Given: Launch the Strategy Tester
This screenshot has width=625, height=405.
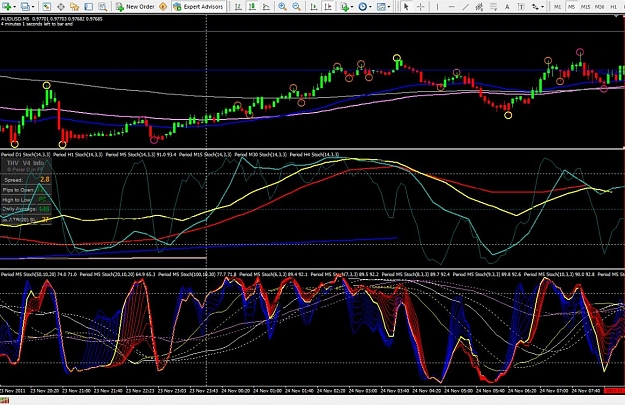Looking at the screenshot, I should [102, 6].
